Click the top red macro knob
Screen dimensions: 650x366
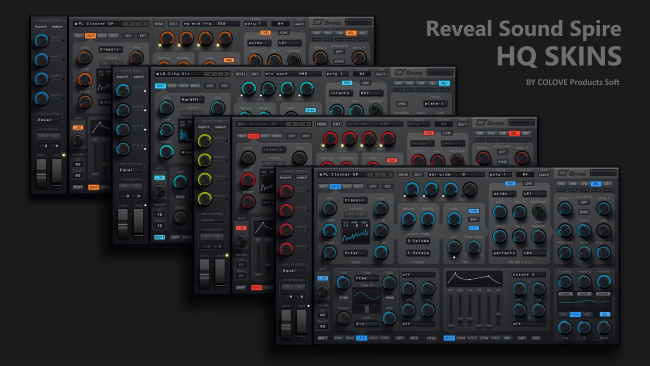coord(286,191)
